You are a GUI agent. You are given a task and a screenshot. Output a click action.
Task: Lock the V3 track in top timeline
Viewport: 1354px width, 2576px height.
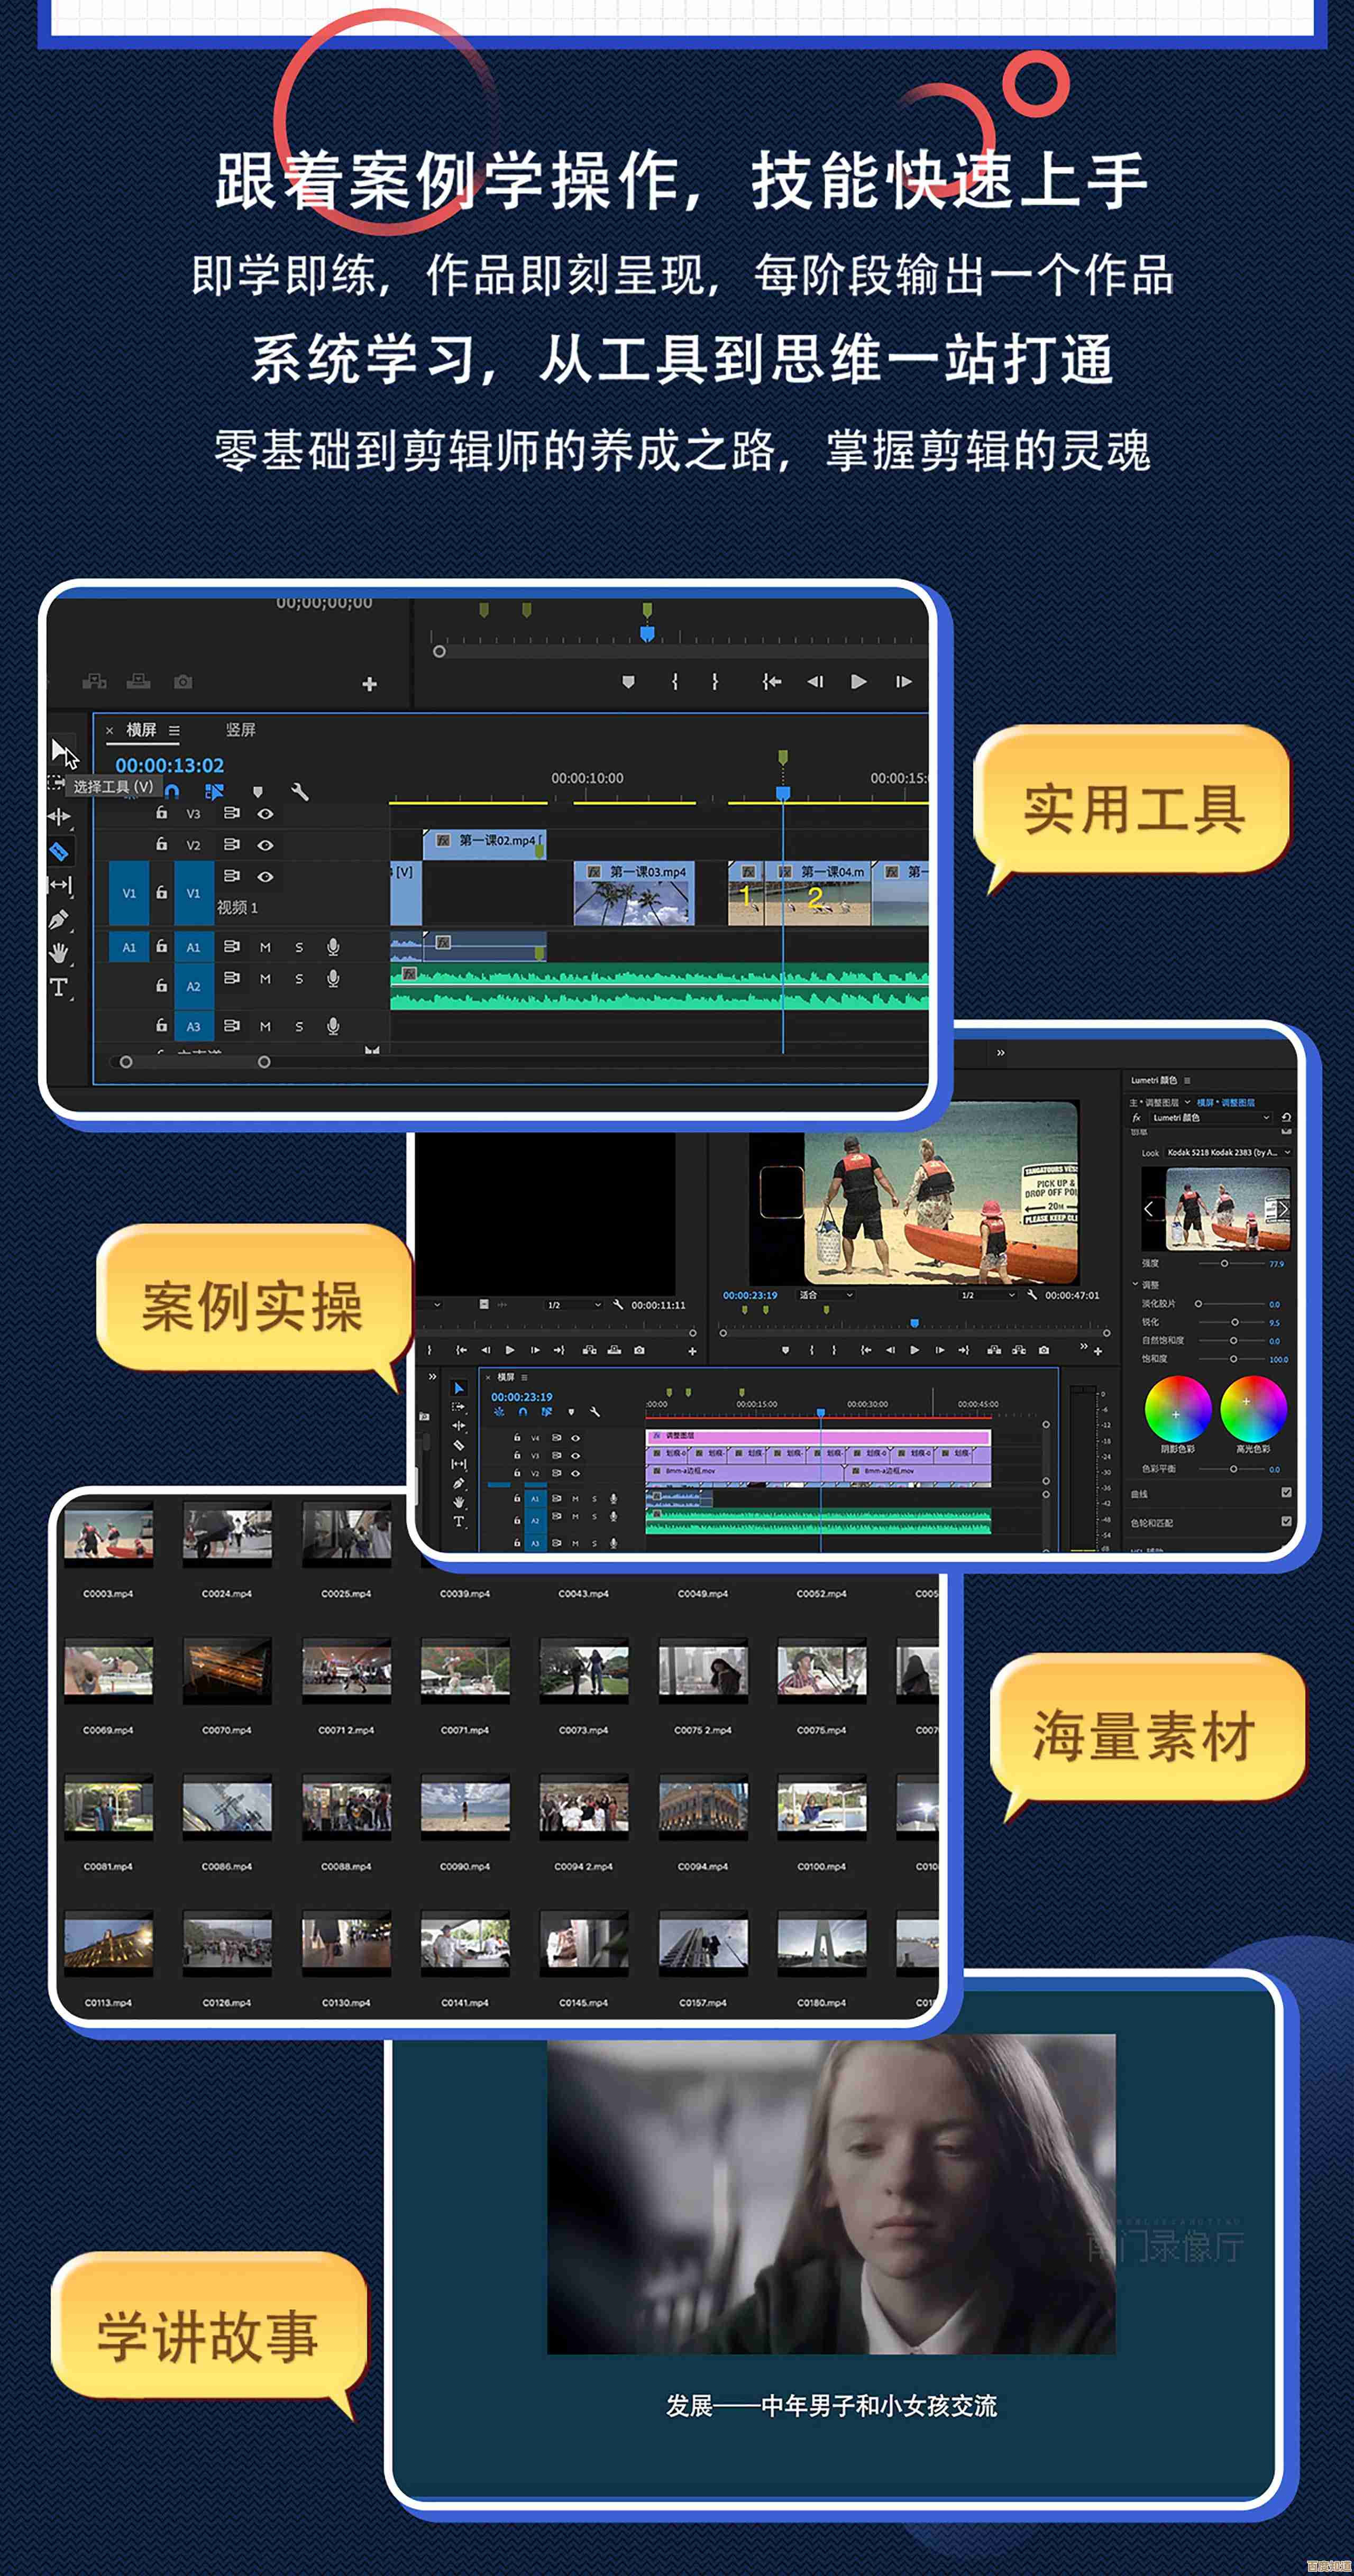(161, 813)
